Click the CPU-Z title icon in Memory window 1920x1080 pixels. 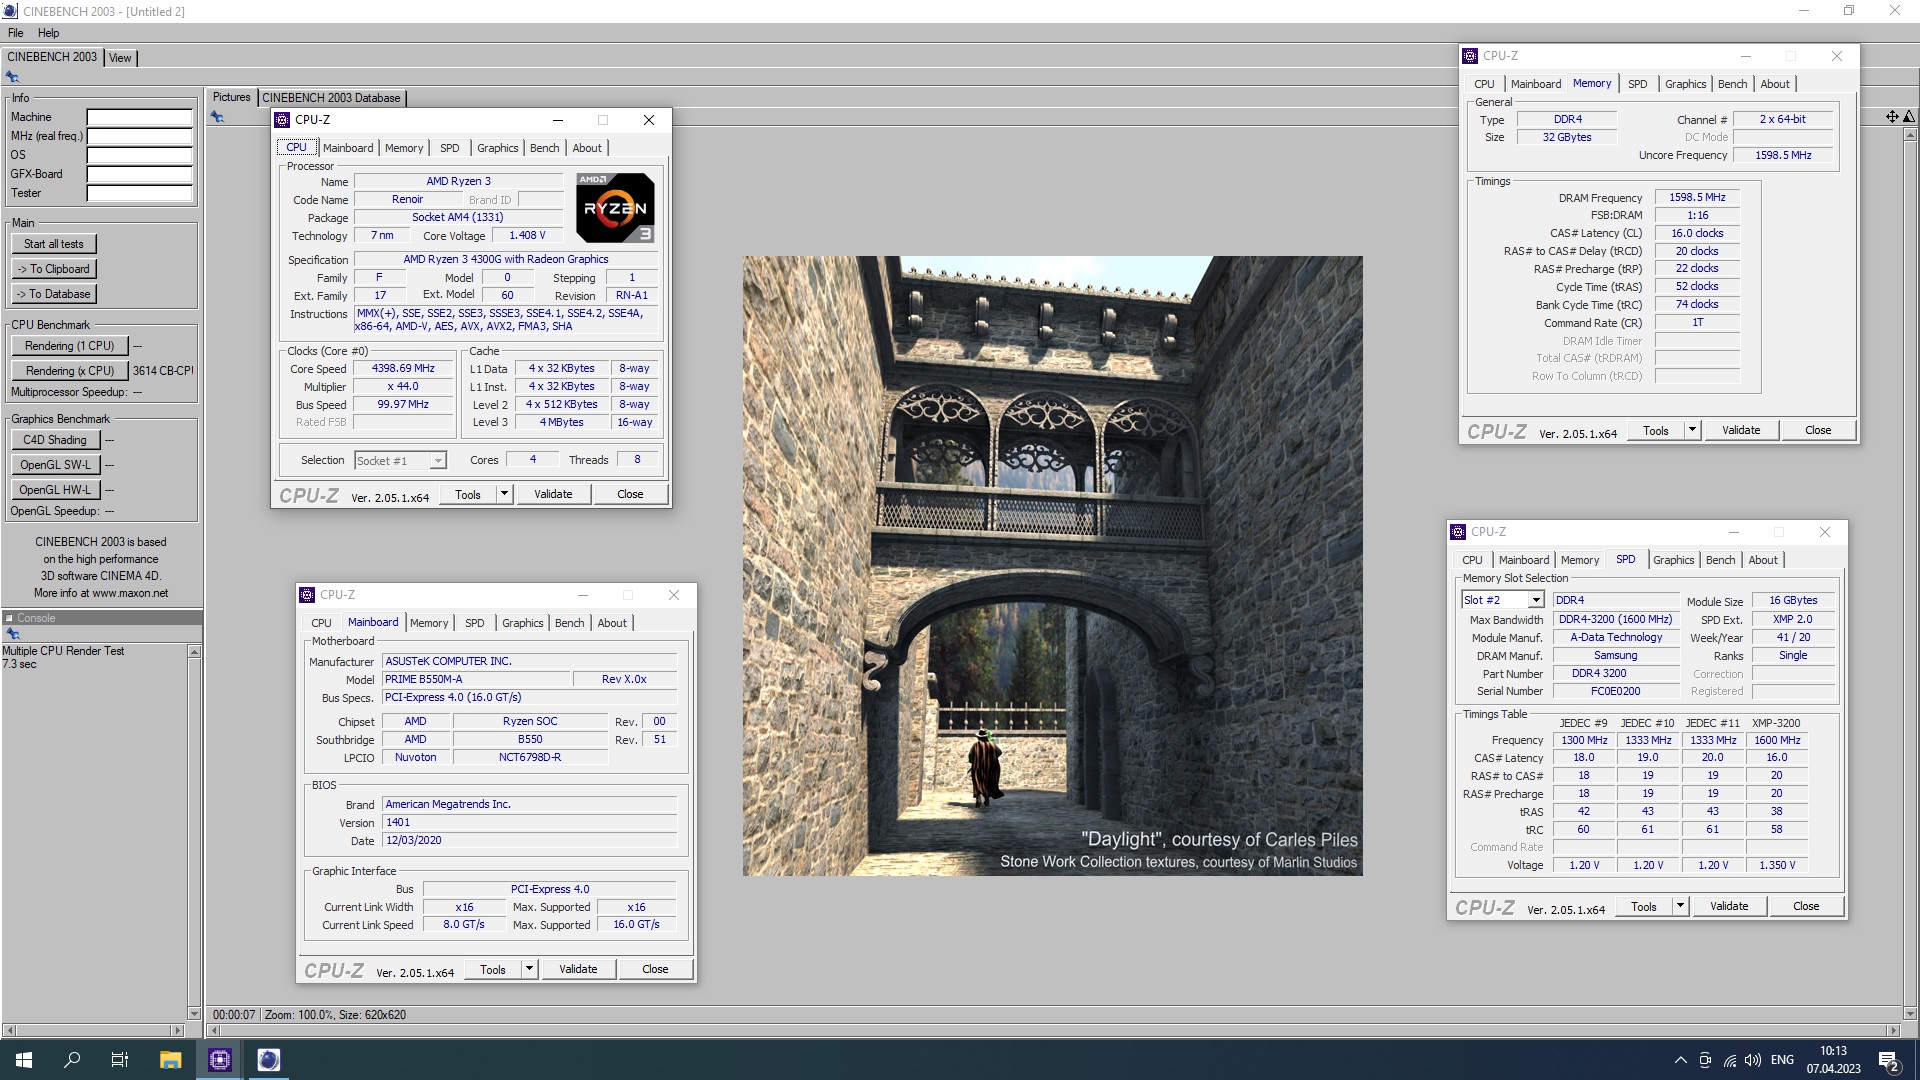1470,56
